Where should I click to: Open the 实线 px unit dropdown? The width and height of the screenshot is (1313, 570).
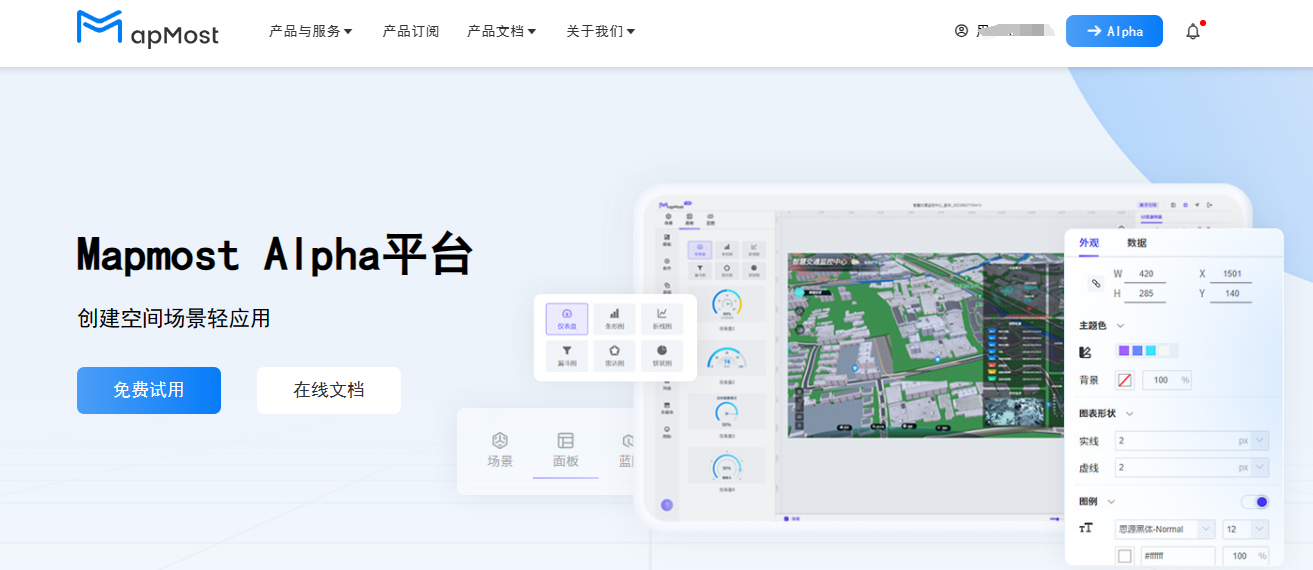click(x=1259, y=441)
